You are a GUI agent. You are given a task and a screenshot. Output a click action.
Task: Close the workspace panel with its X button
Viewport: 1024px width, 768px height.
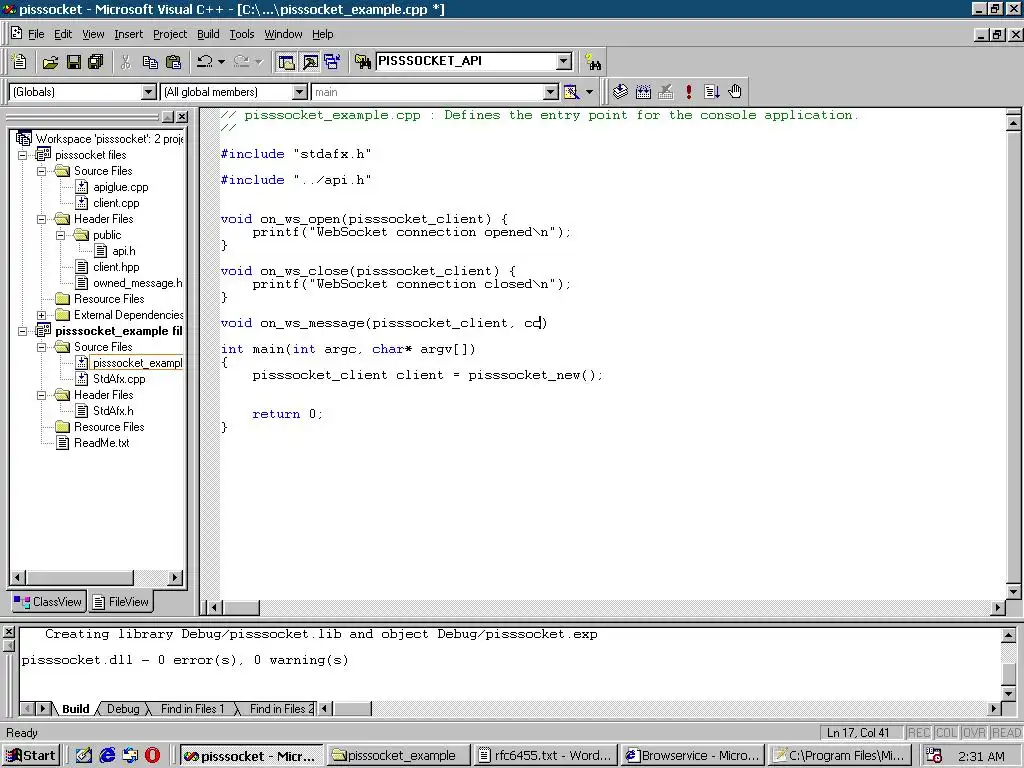pyautogui.click(x=182, y=117)
